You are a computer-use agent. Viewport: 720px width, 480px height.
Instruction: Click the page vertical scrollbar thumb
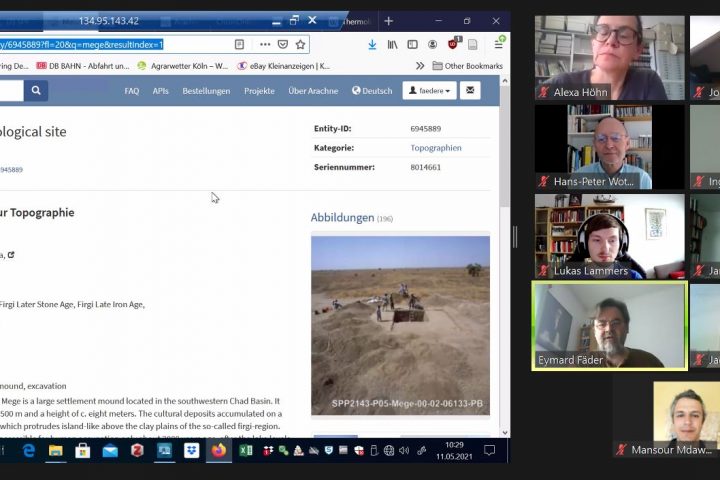tap(505, 147)
